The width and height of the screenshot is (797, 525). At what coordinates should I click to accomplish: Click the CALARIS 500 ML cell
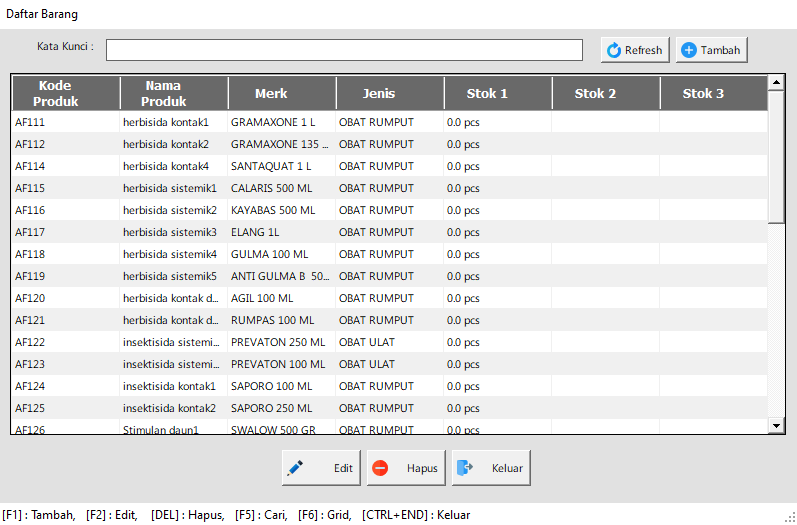tap(282, 188)
